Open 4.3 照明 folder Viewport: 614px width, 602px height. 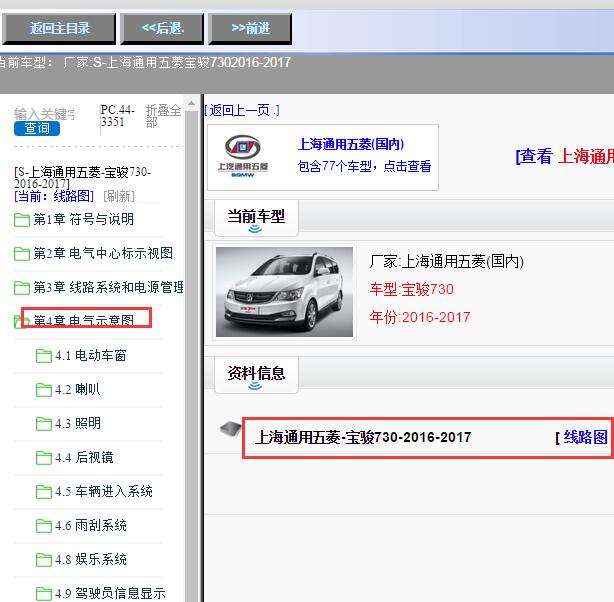pyautogui.click(x=78, y=424)
